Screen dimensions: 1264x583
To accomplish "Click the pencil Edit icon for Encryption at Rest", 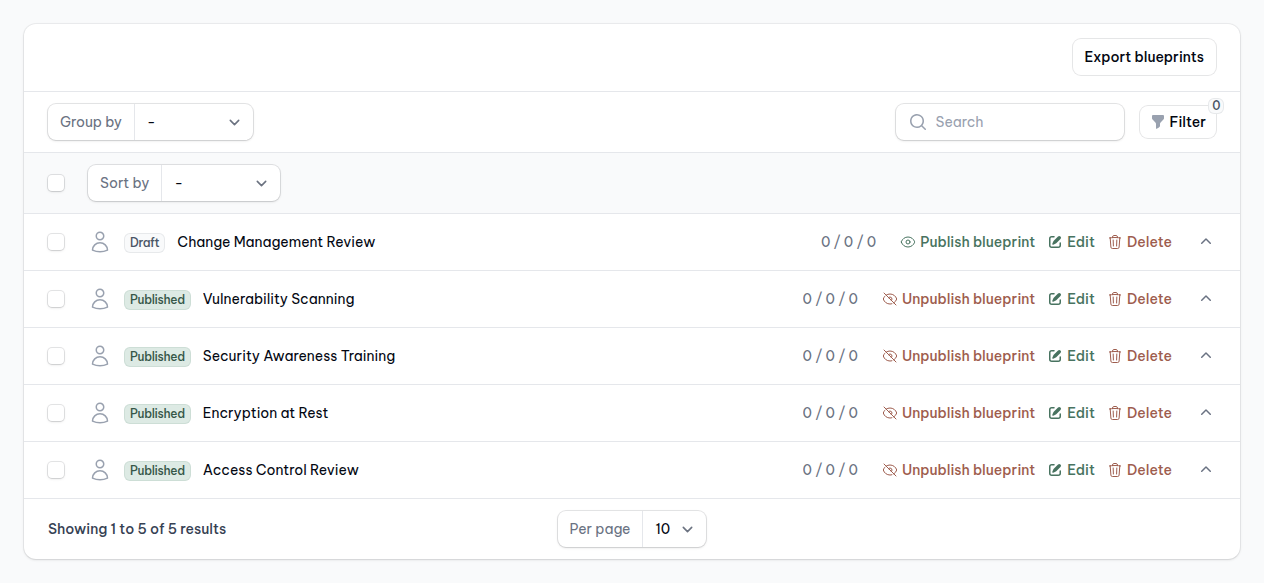I will (x=1055, y=413).
